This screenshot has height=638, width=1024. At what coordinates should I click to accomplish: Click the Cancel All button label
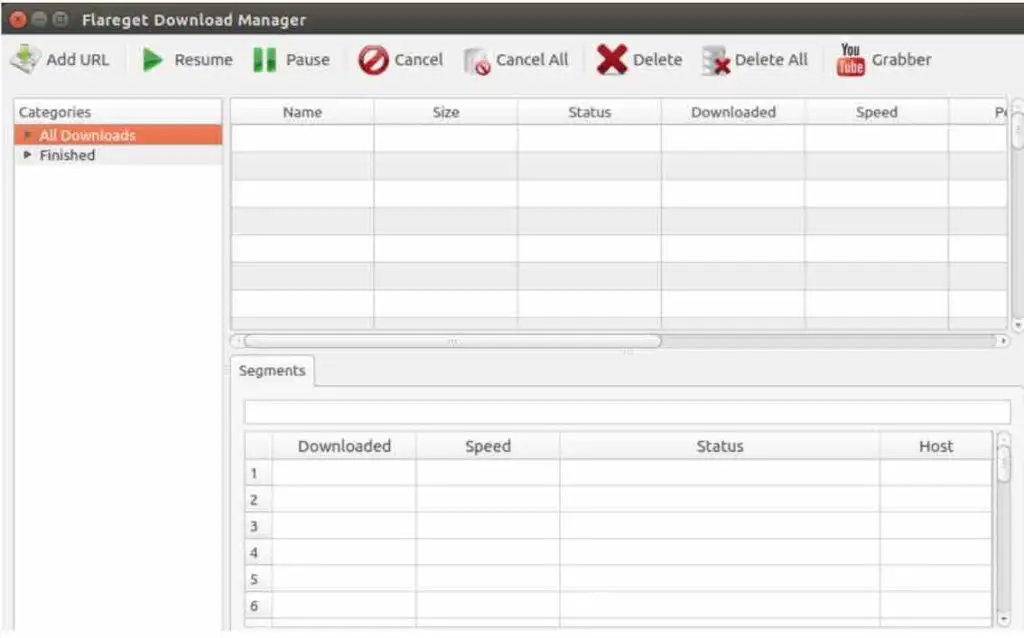tap(532, 59)
